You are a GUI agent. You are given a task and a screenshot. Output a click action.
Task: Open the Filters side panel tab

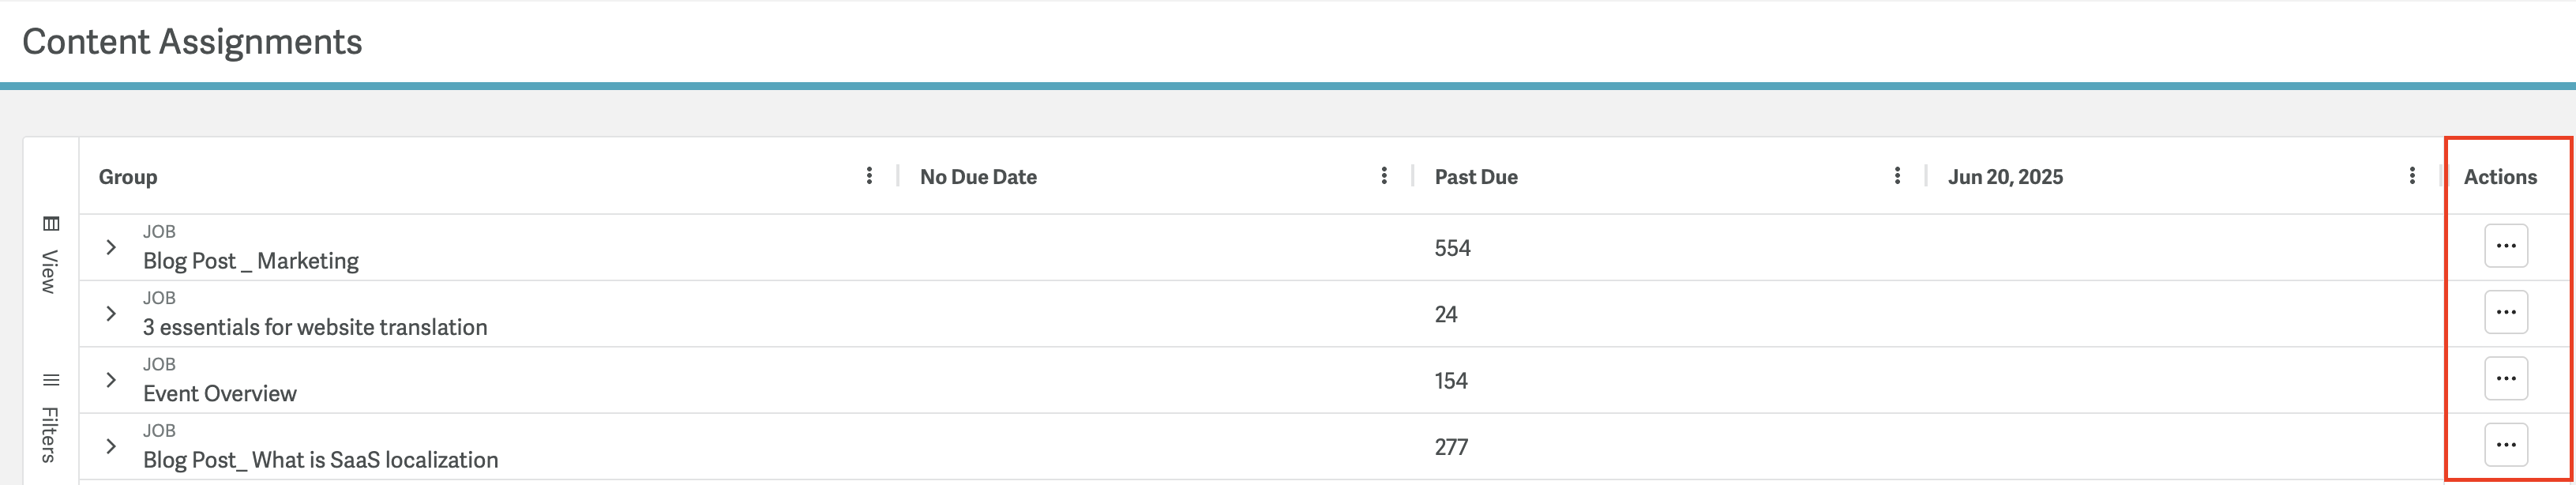[x=50, y=418]
